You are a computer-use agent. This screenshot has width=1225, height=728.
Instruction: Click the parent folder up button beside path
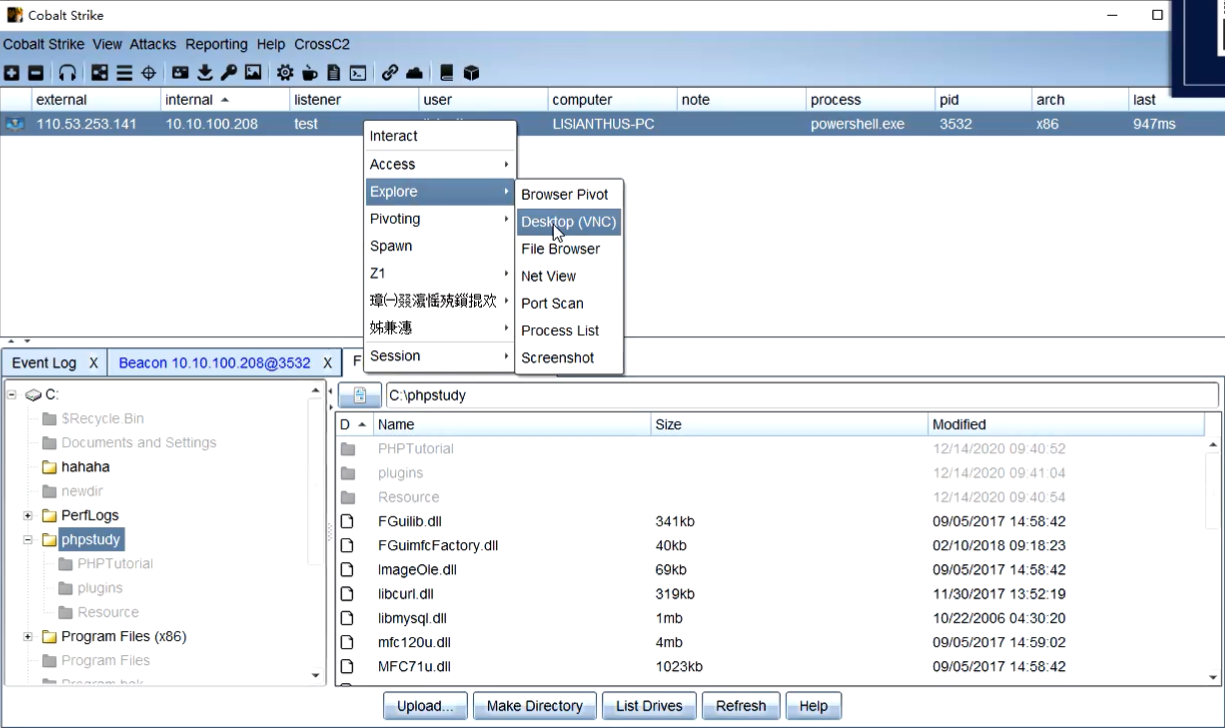pyautogui.click(x=359, y=395)
